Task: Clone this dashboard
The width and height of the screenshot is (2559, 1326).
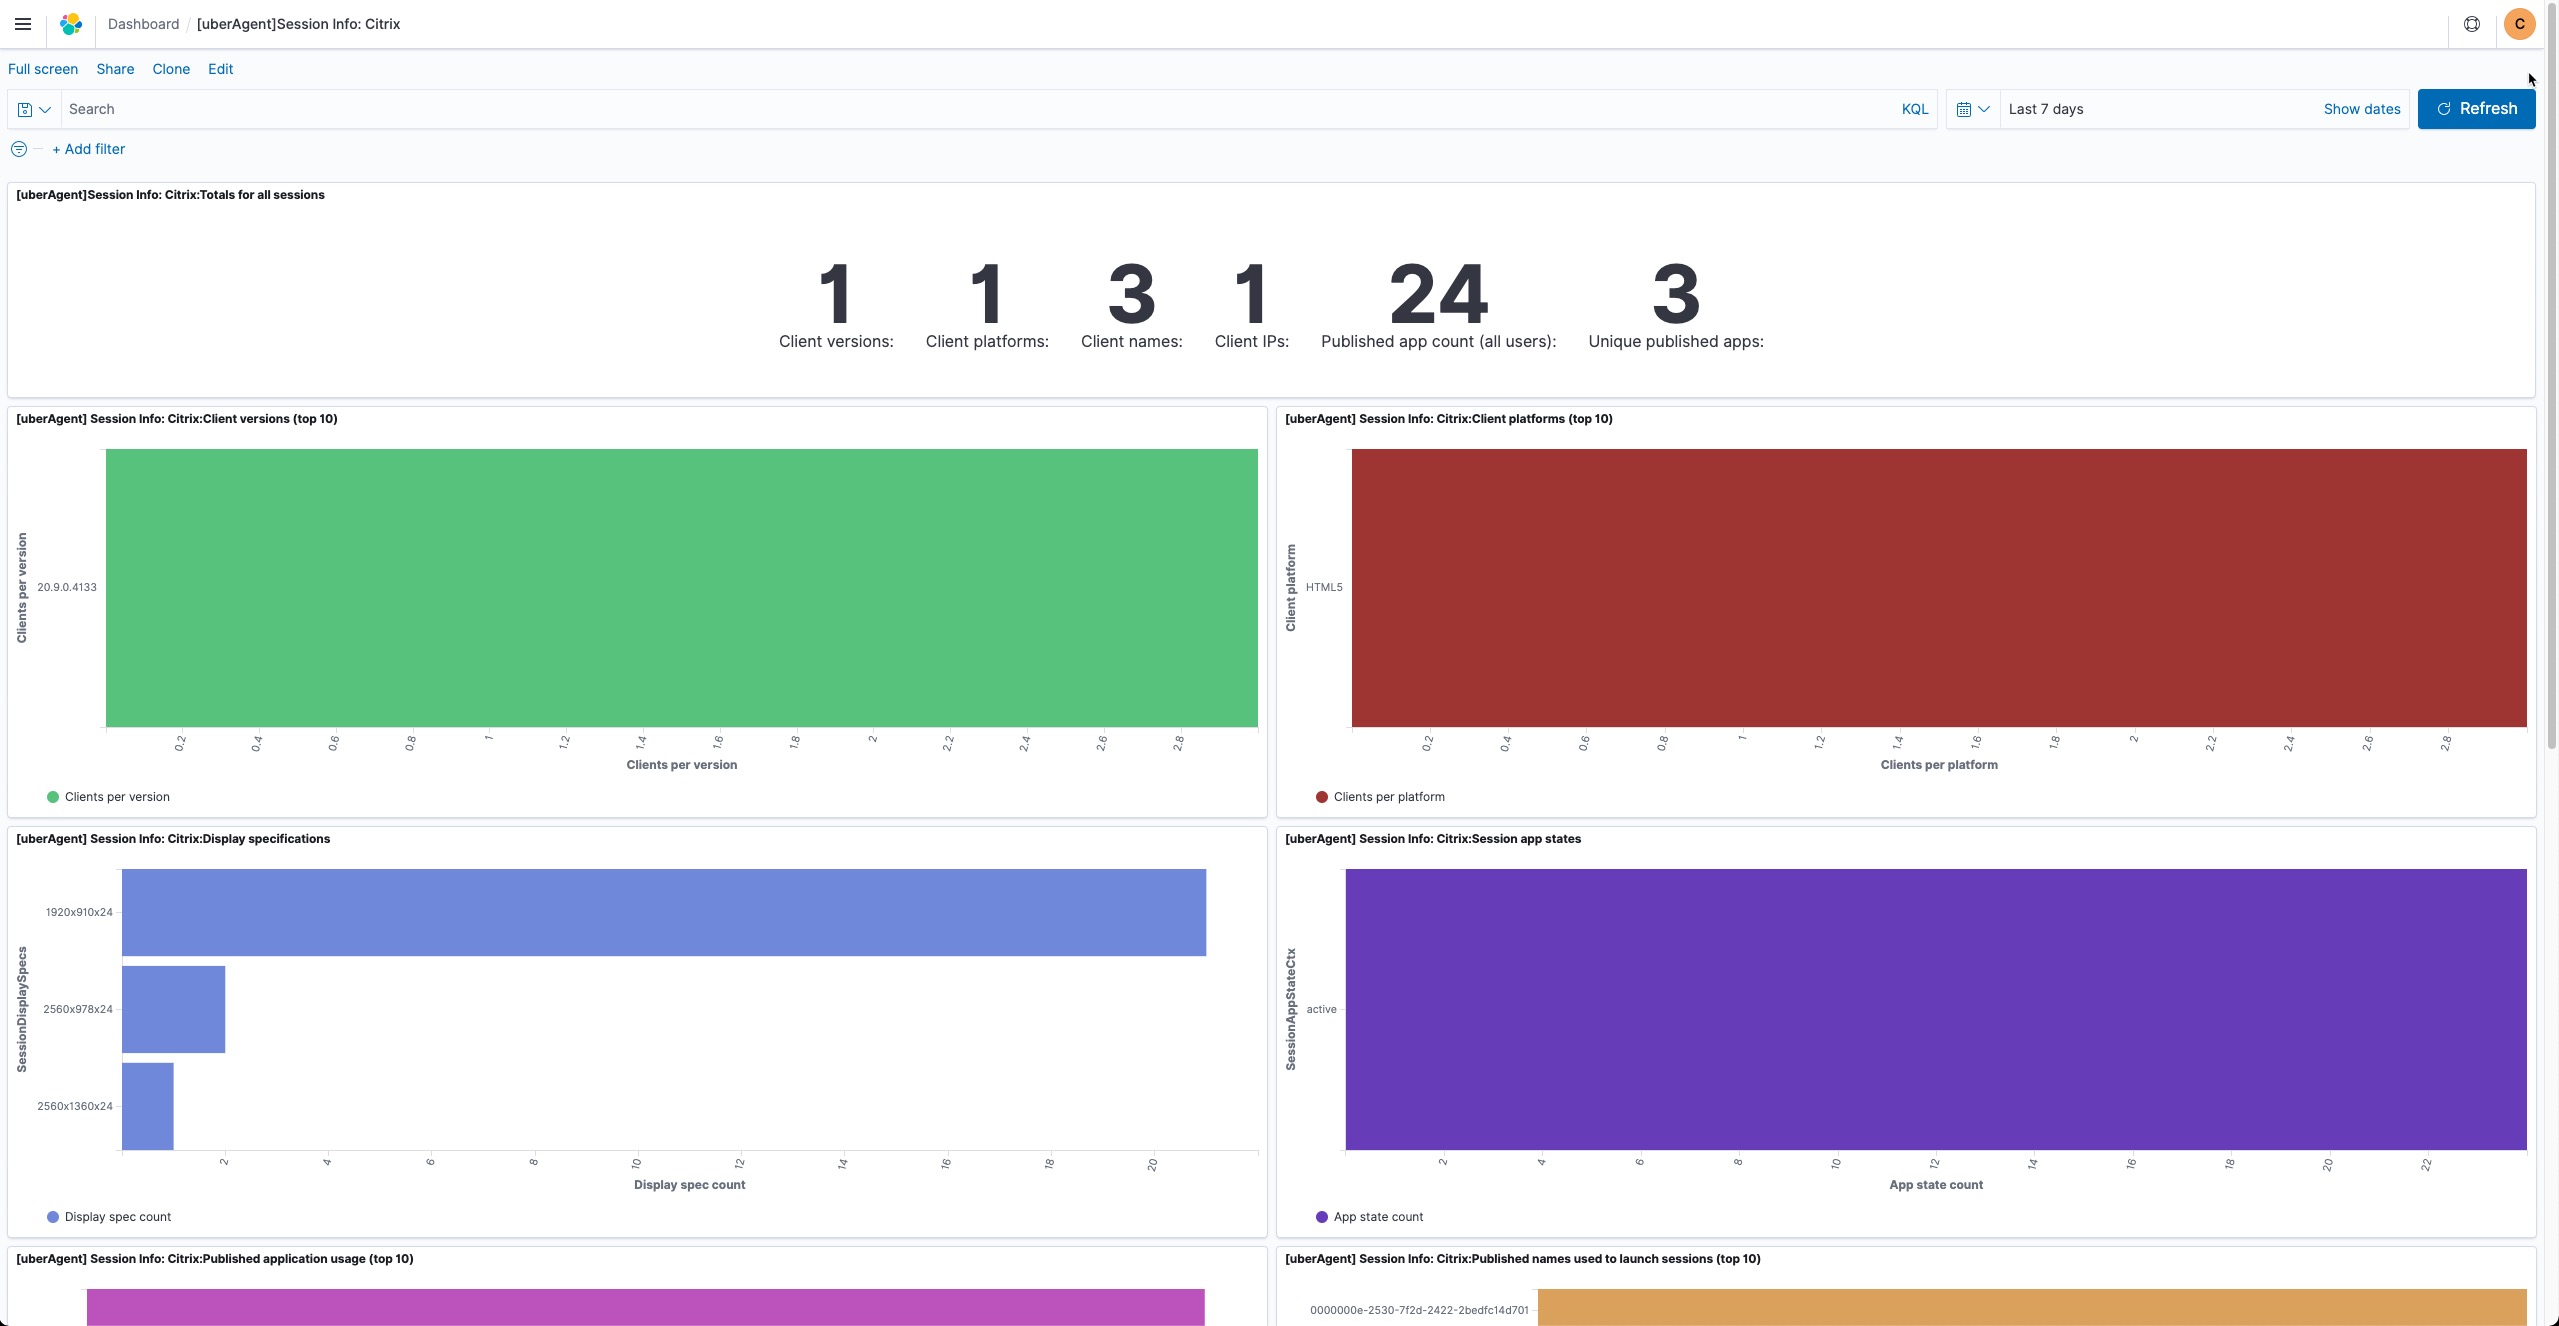Action: click(x=171, y=69)
